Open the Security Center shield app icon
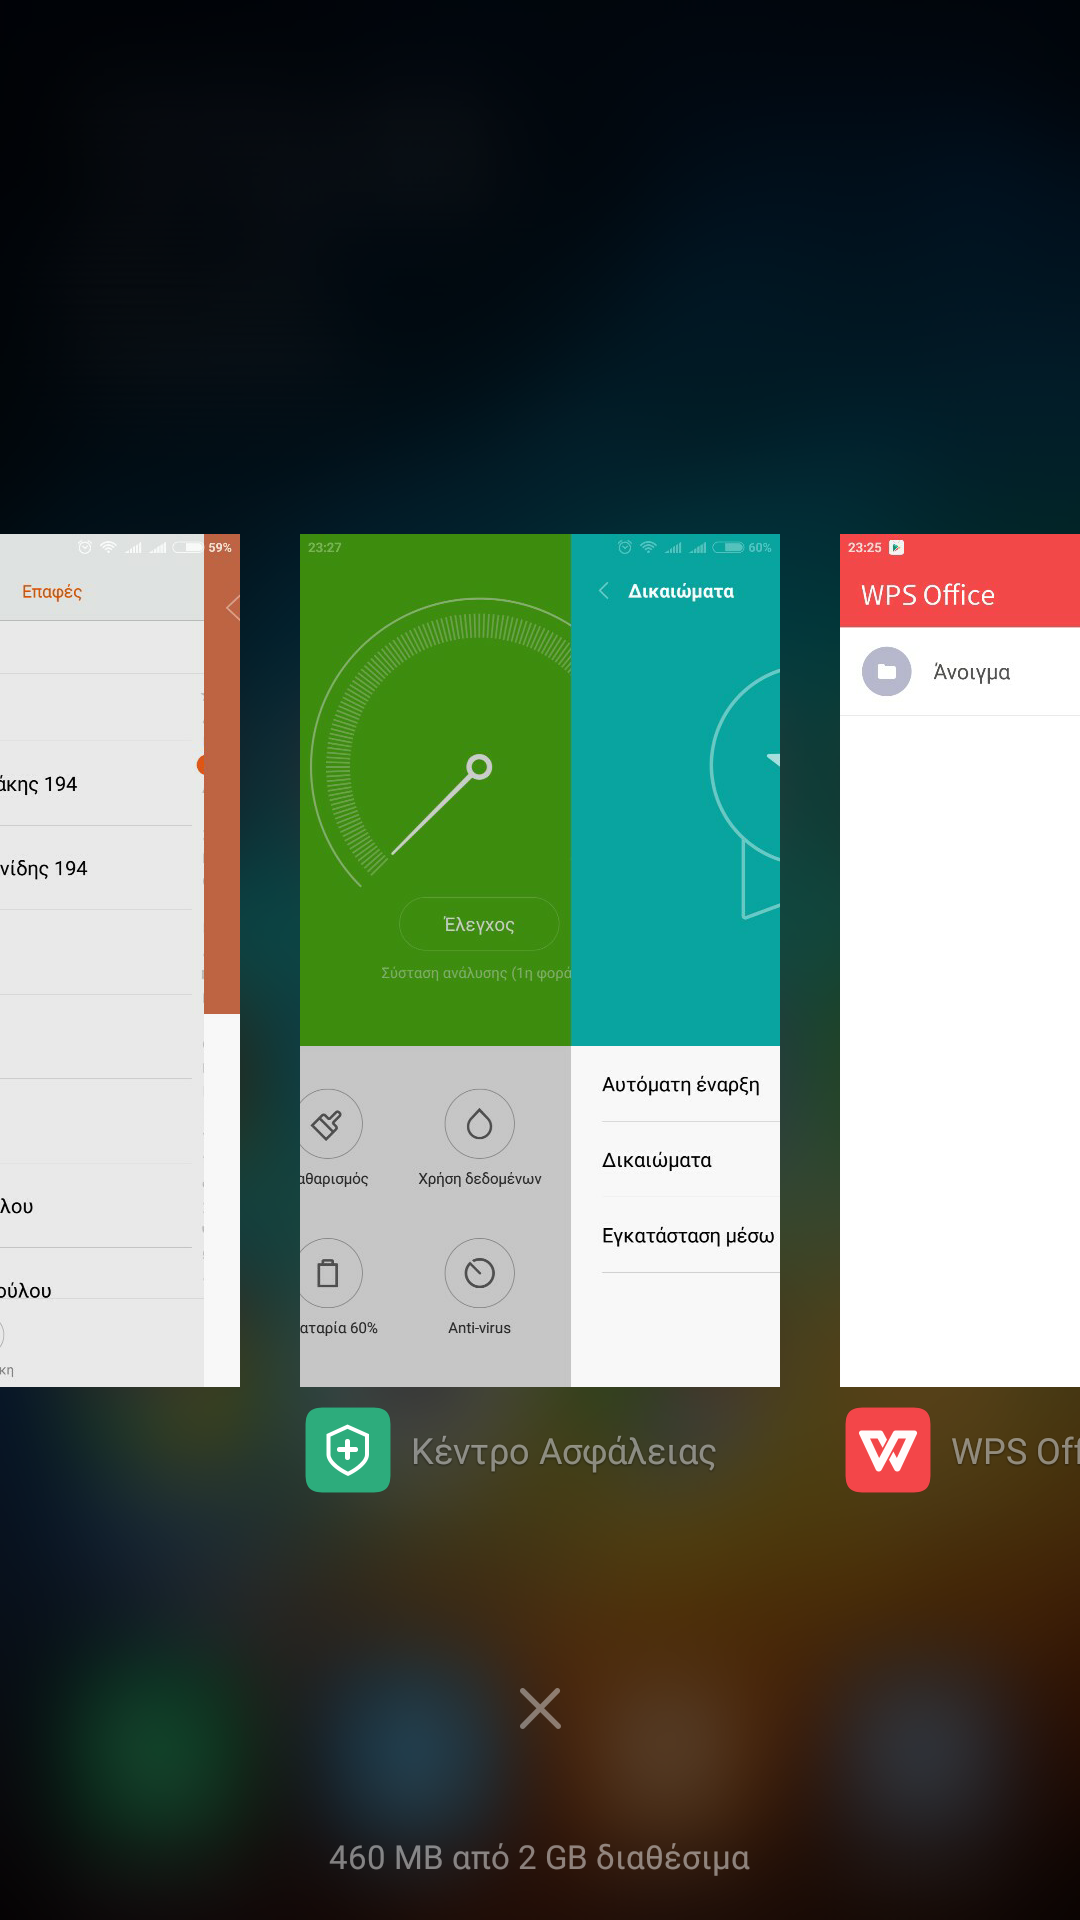1080x1920 pixels. [x=348, y=1450]
